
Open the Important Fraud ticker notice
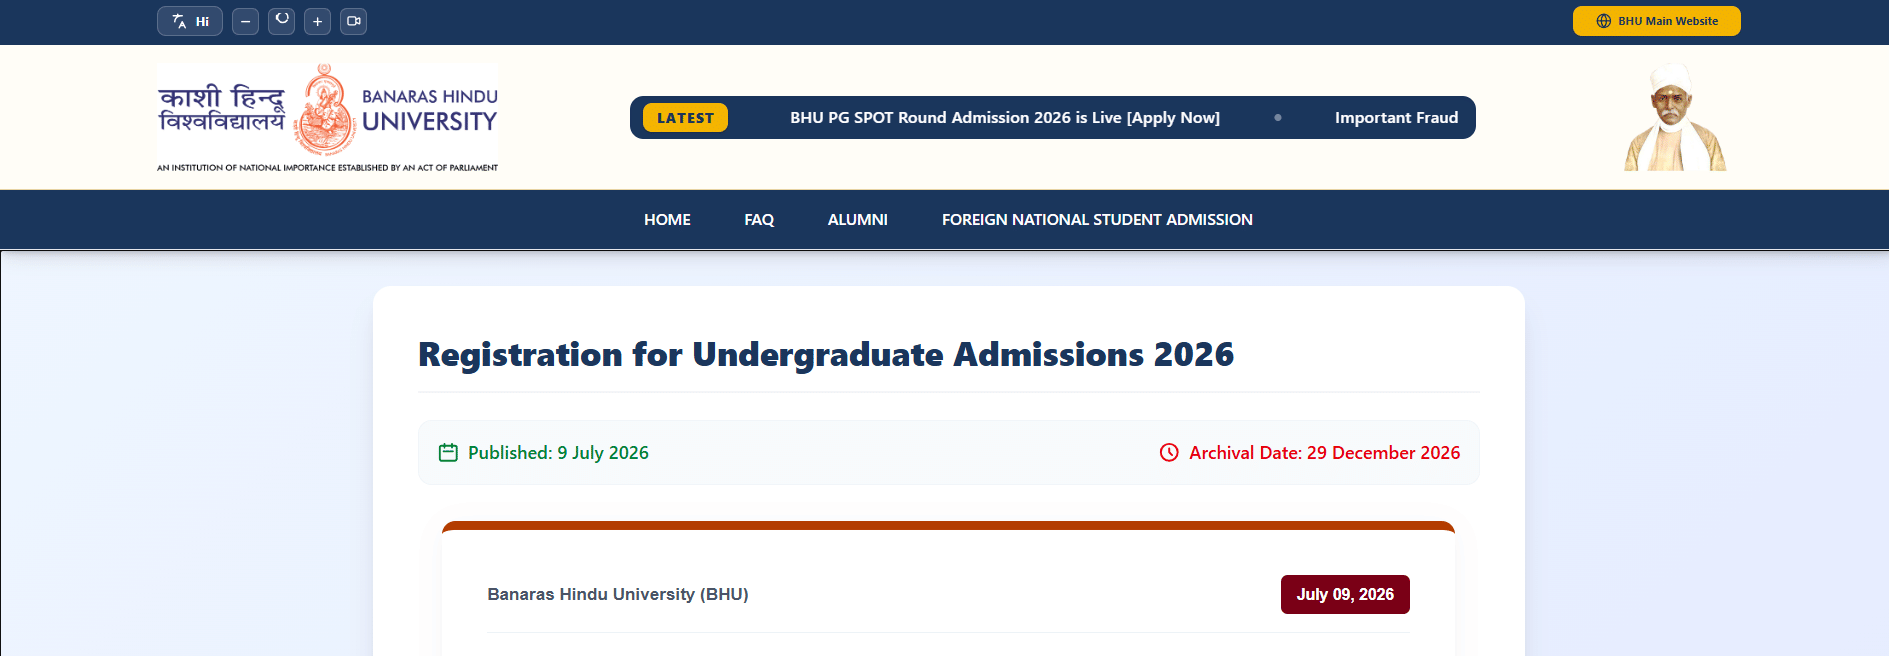tap(1396, 118)
